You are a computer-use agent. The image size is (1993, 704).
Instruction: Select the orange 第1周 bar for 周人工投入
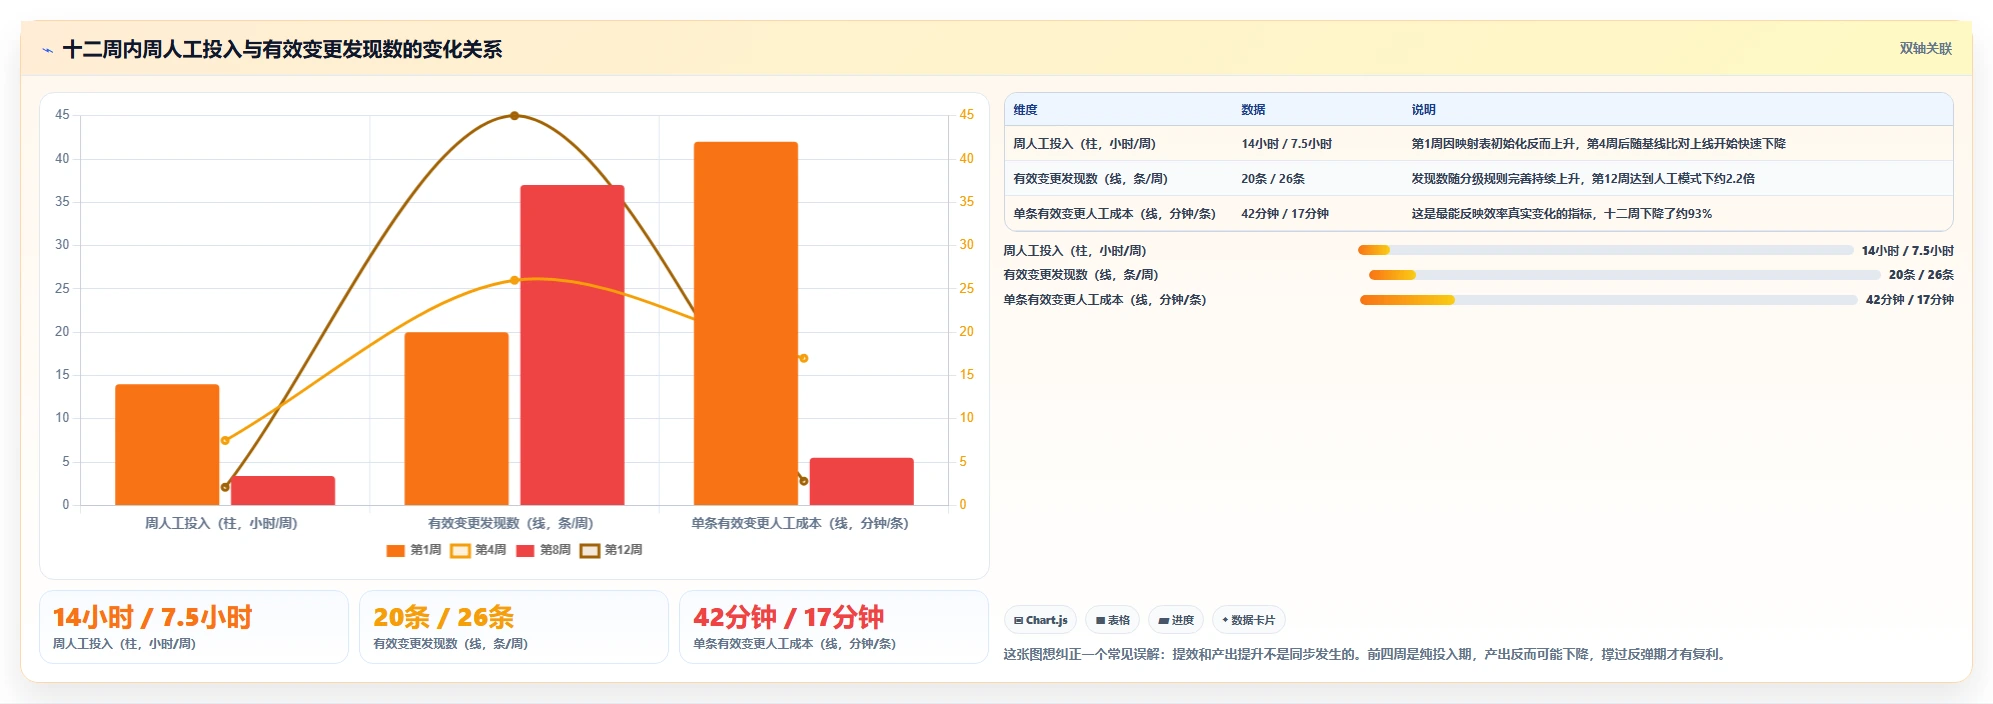pos(167,445)
